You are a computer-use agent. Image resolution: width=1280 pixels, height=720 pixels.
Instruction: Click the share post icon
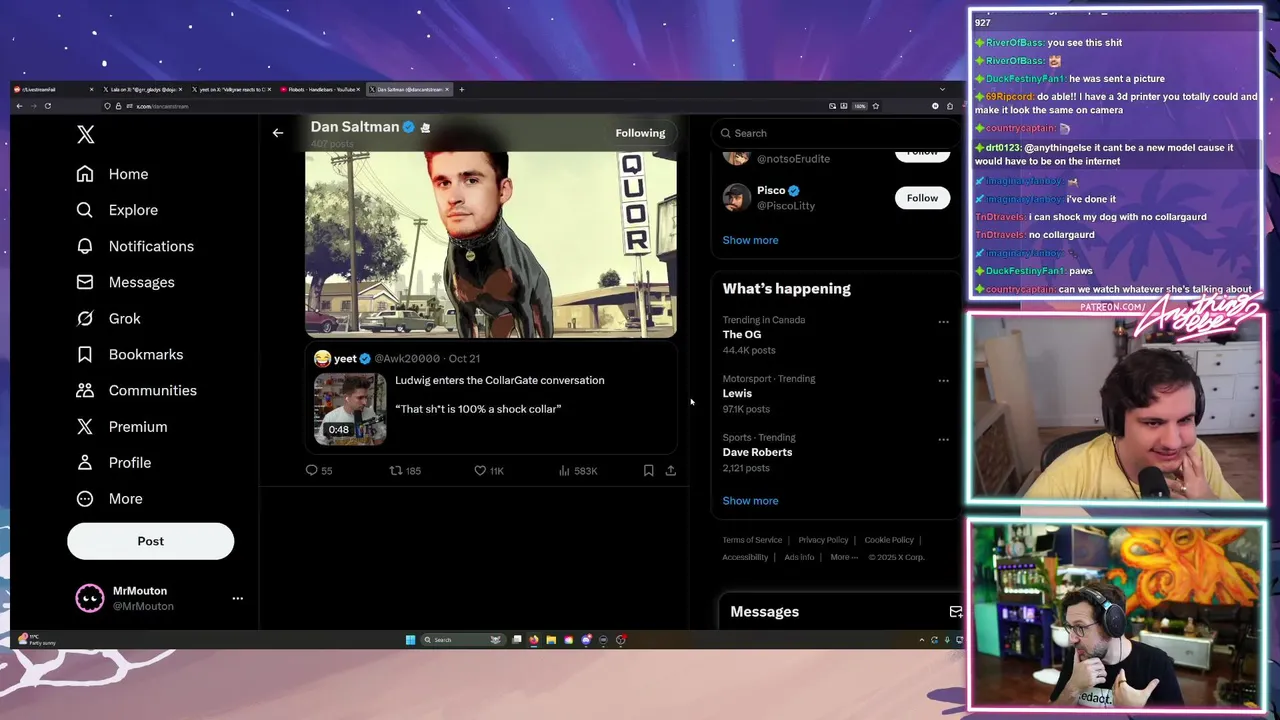tap(671, 470)
